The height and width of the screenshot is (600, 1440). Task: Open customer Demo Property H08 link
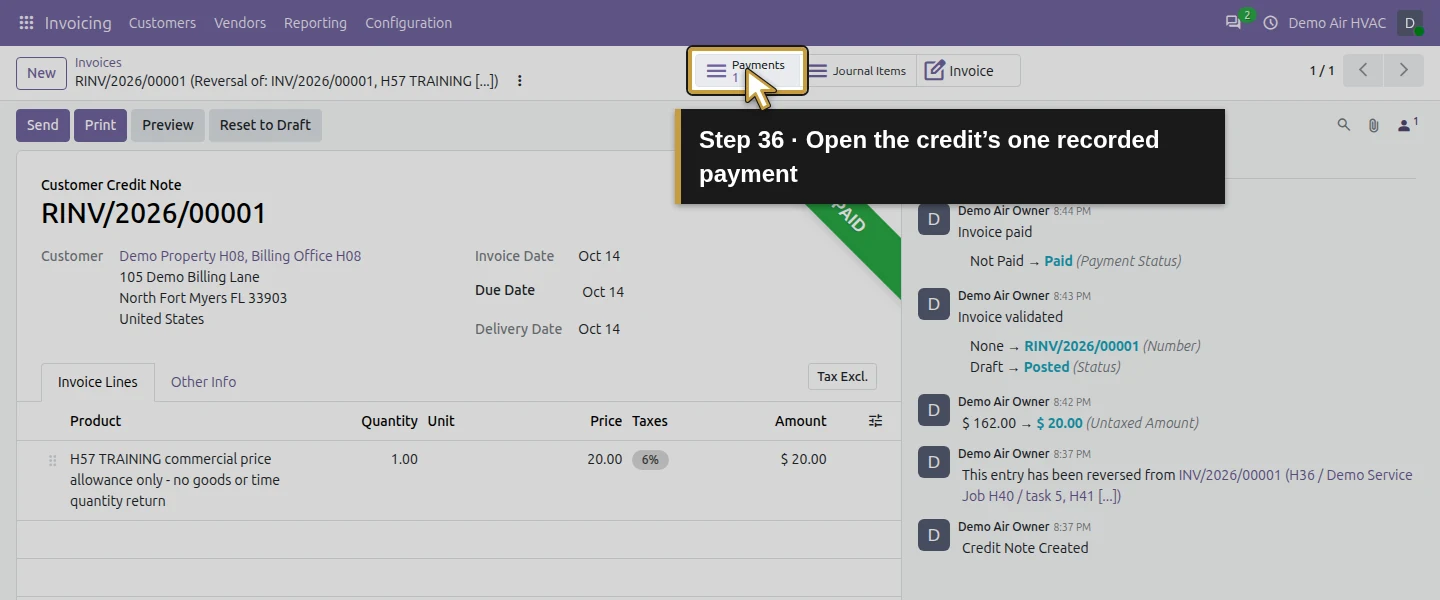(x=240, y=256)
